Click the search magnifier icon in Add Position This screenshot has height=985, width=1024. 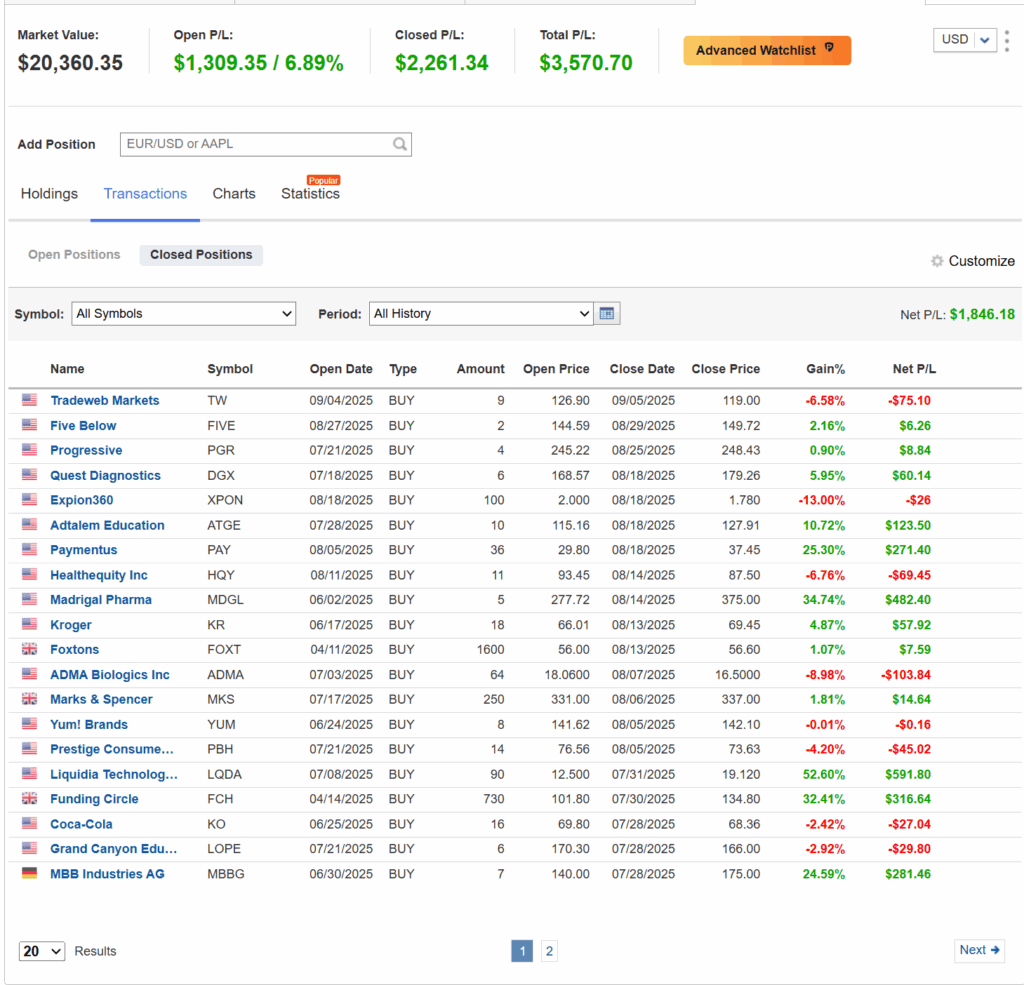tap(400, 144)
